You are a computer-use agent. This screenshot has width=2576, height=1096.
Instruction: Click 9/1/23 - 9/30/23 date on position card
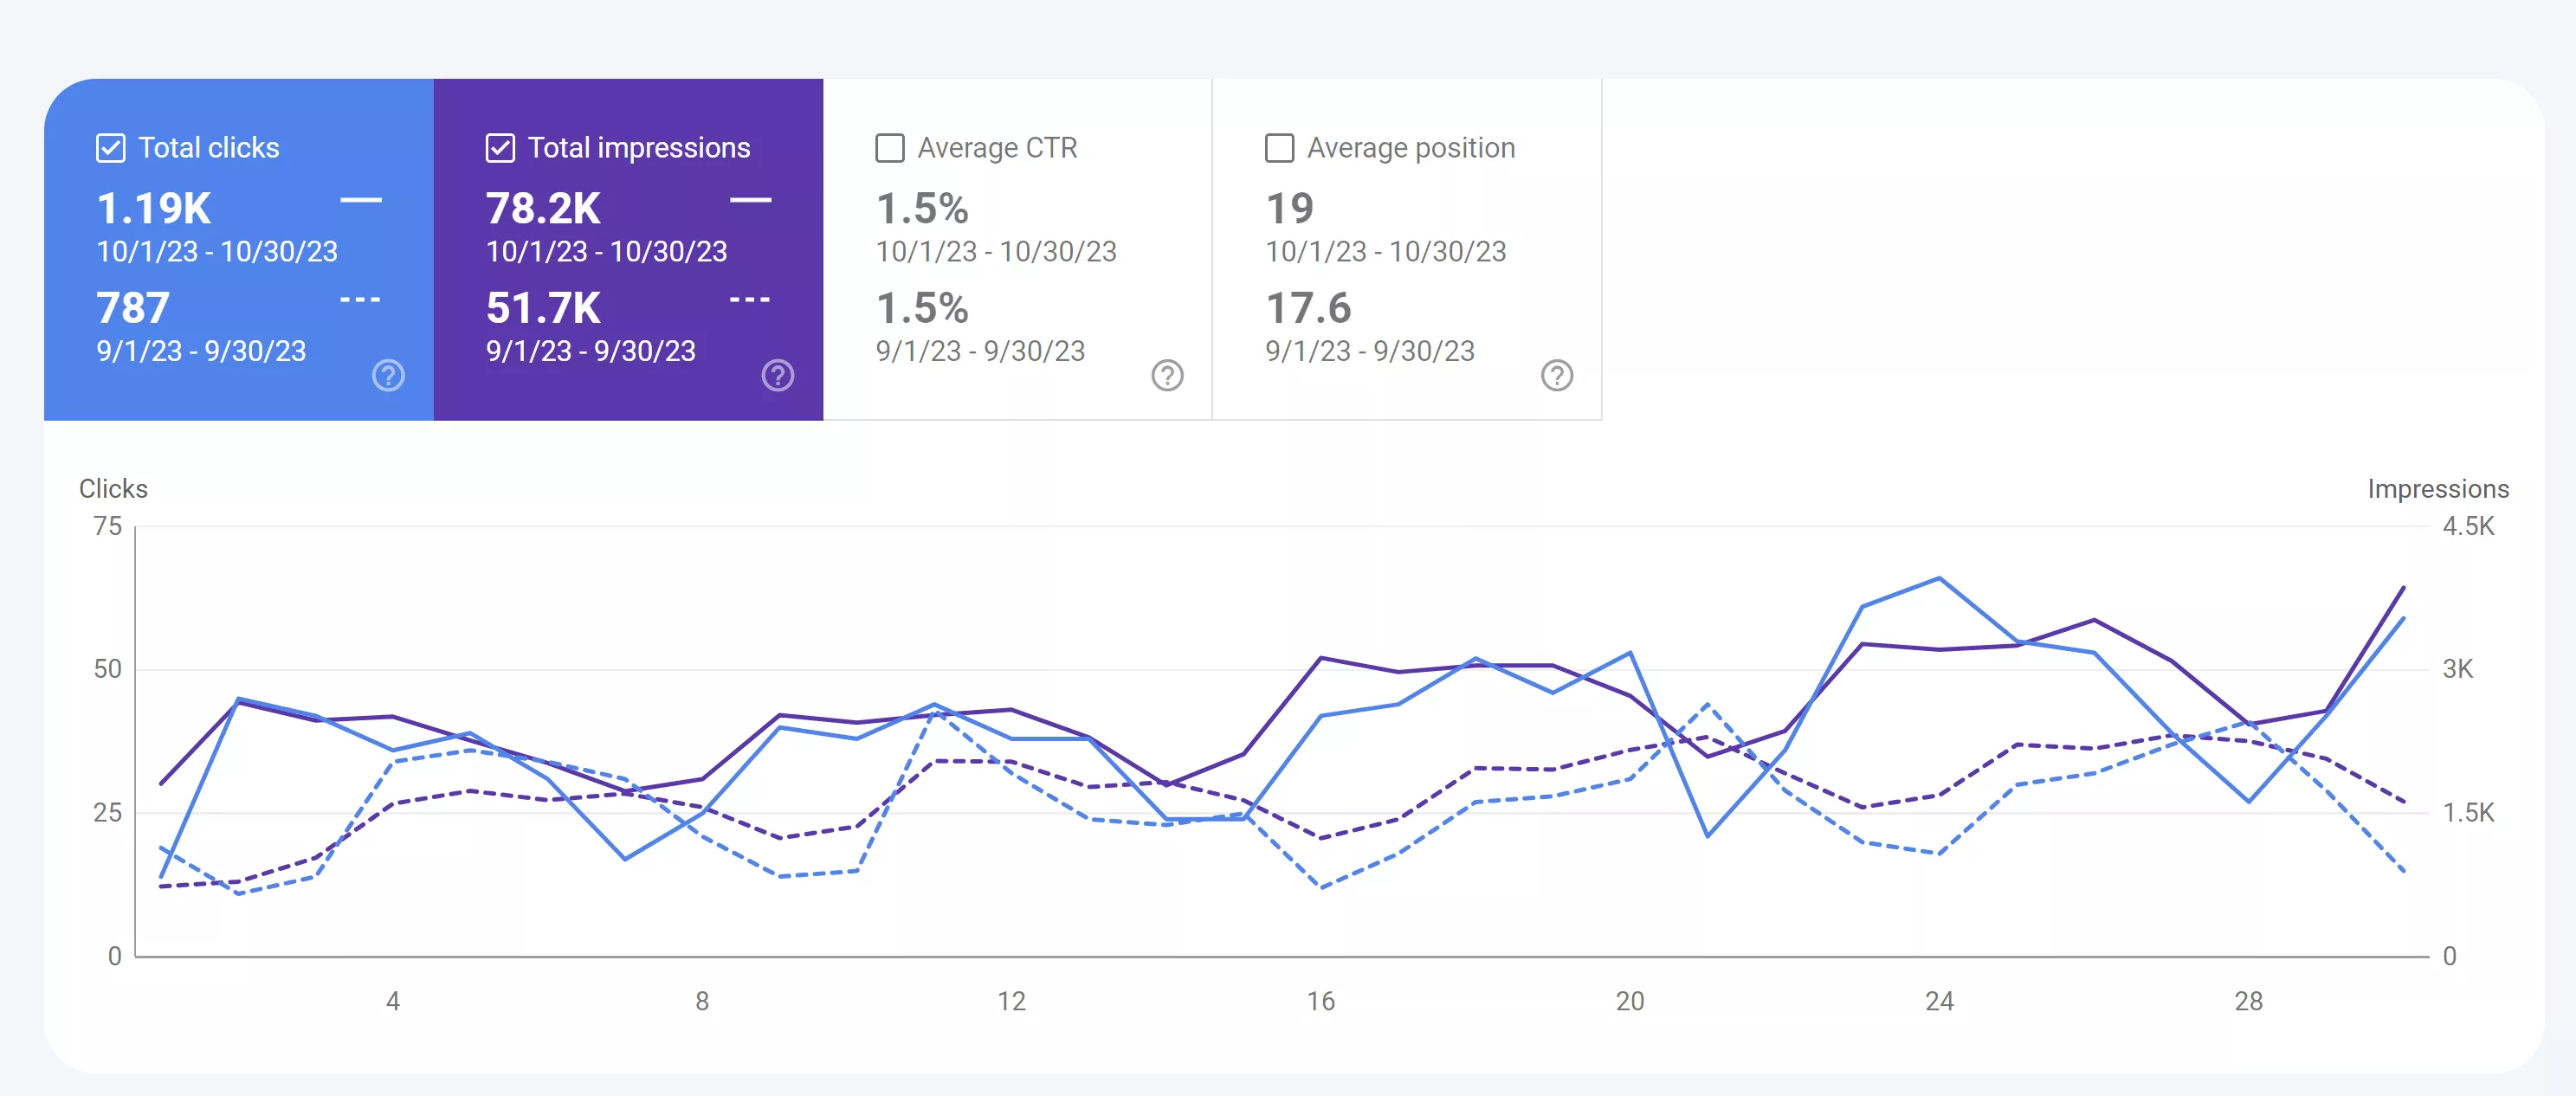[1370, 352]
